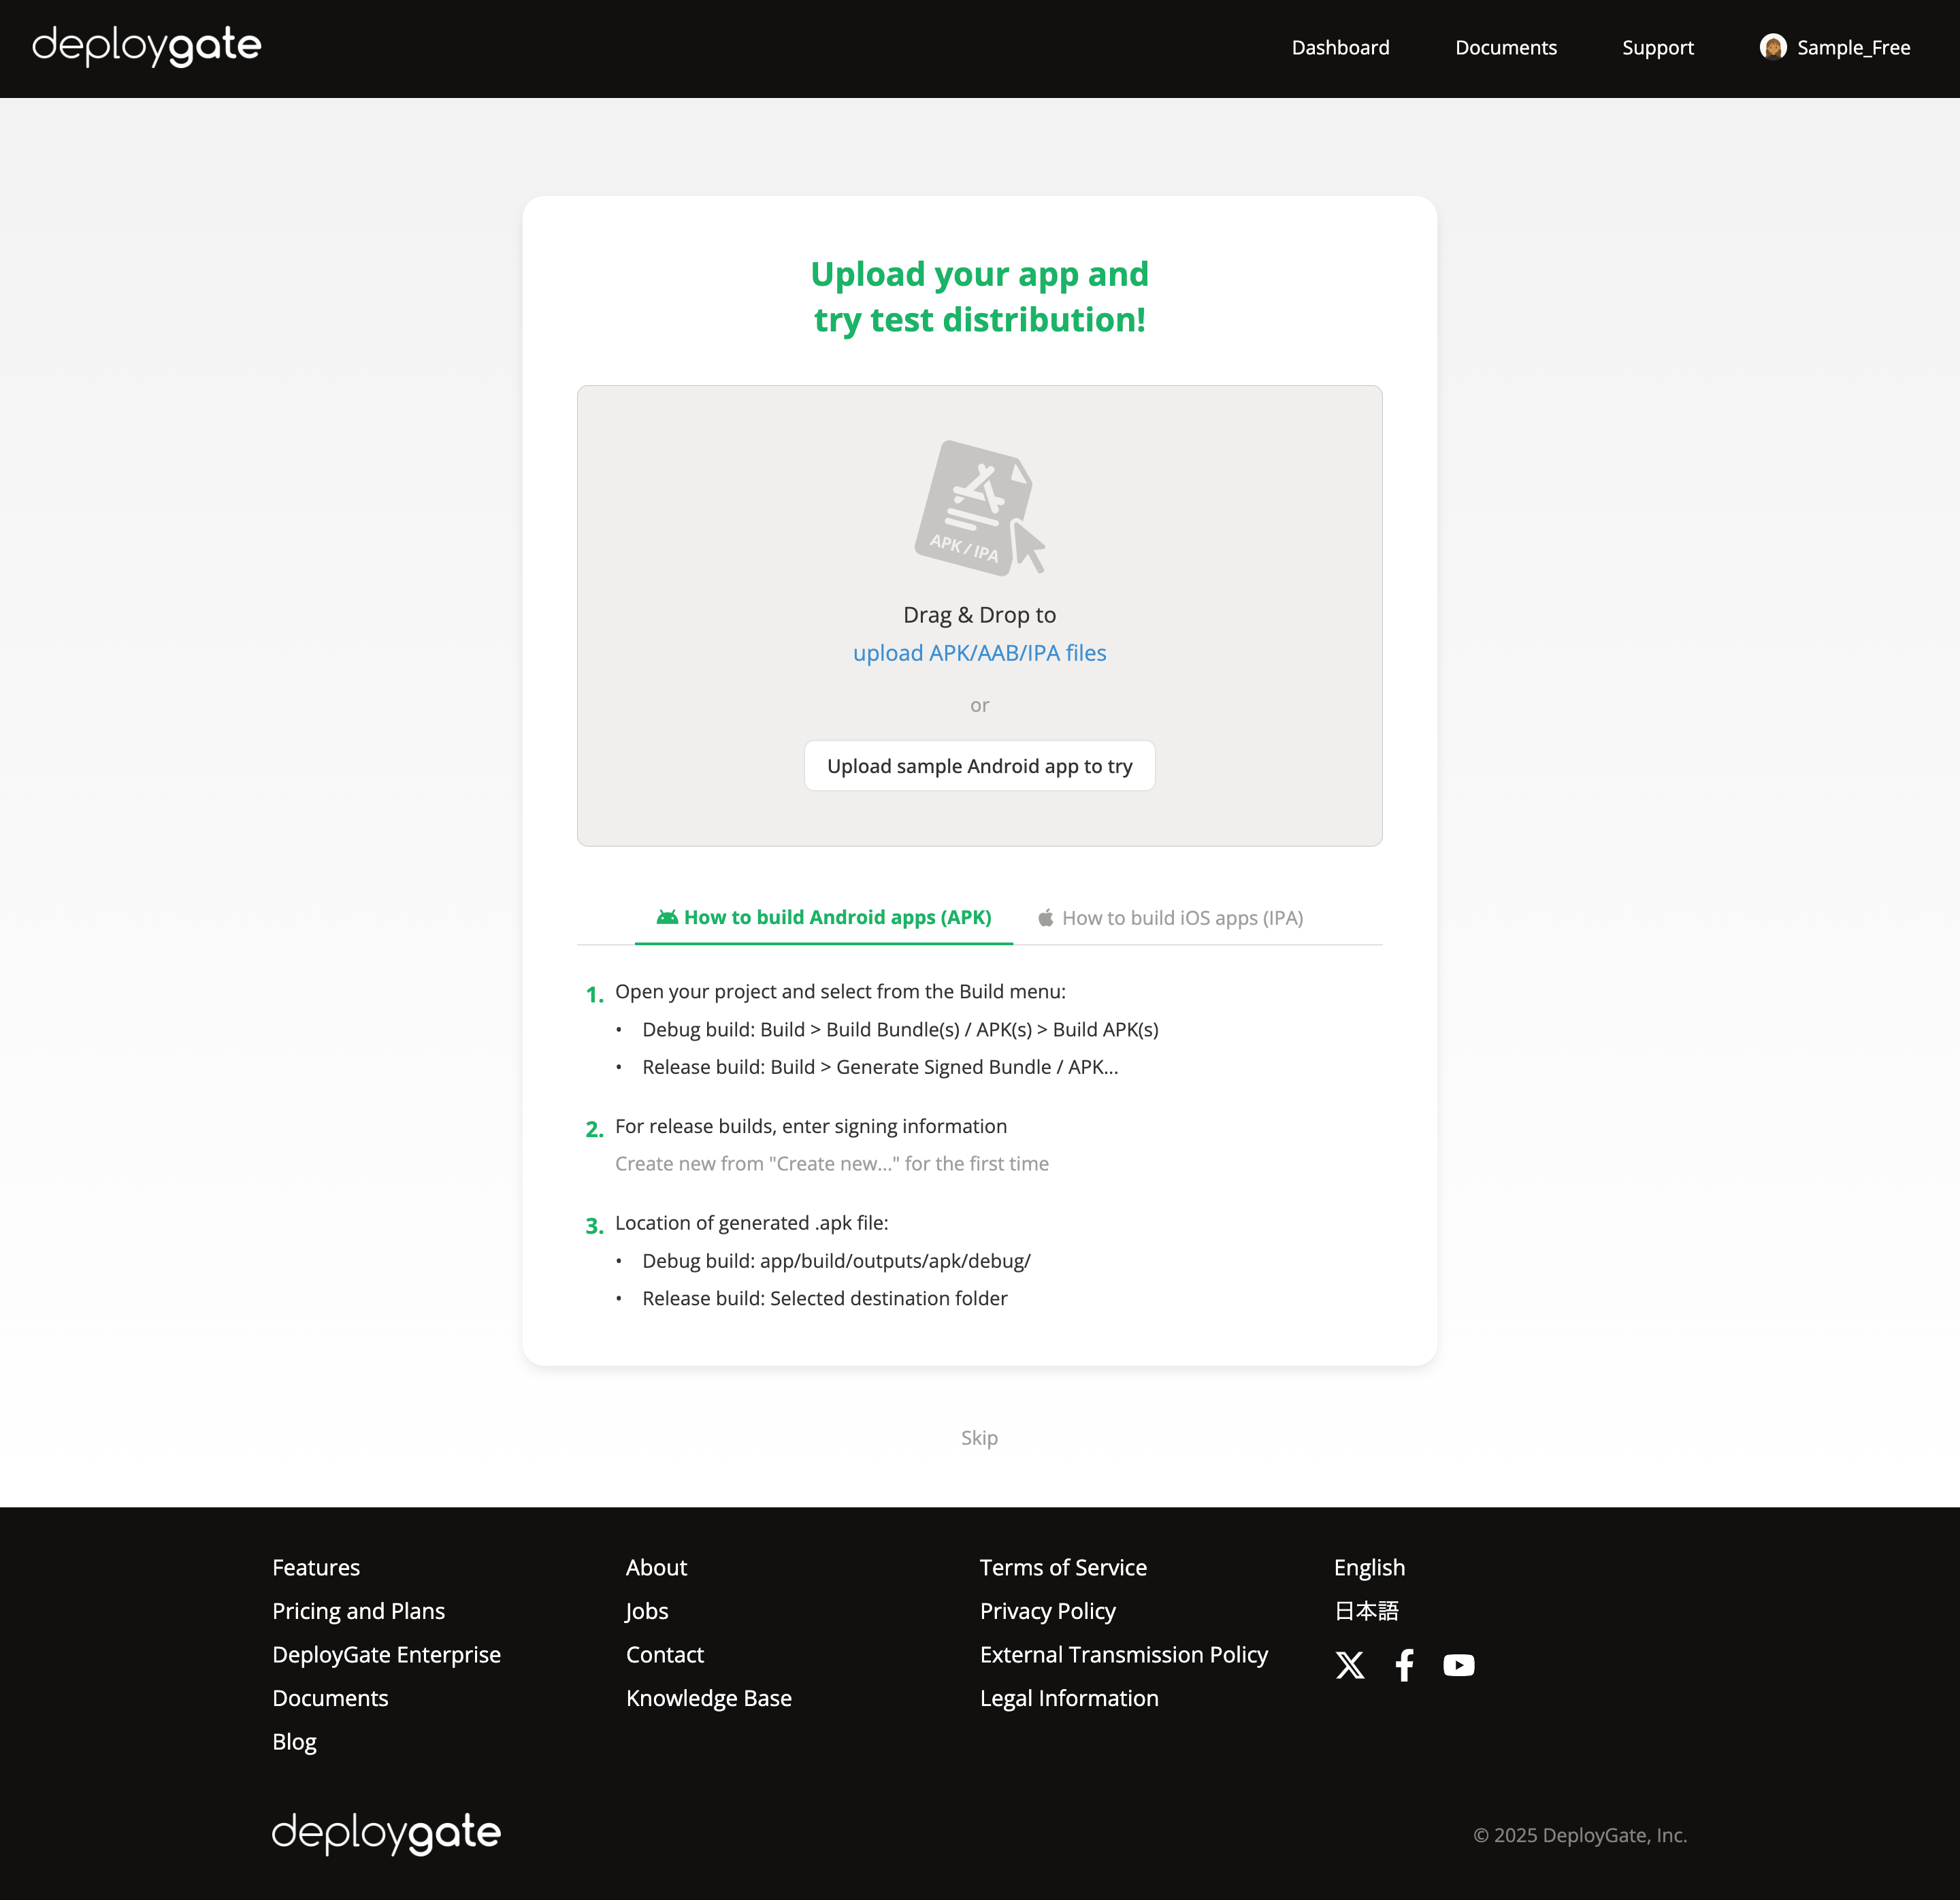Image resolution: width=1960 pixels, height=1900 pixels.
Task: Open the Pricing and Plans page
Action: tap(358, 1611)
